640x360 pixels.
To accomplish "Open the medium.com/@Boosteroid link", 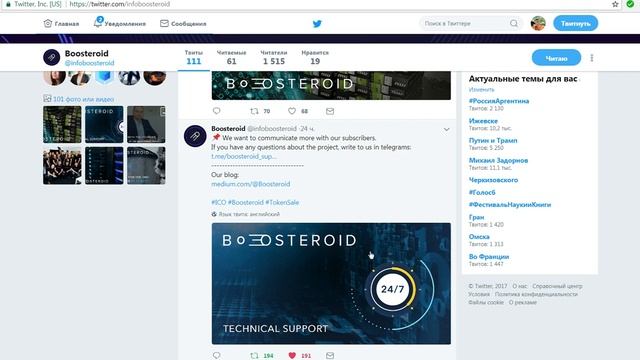I will [251, 184].
